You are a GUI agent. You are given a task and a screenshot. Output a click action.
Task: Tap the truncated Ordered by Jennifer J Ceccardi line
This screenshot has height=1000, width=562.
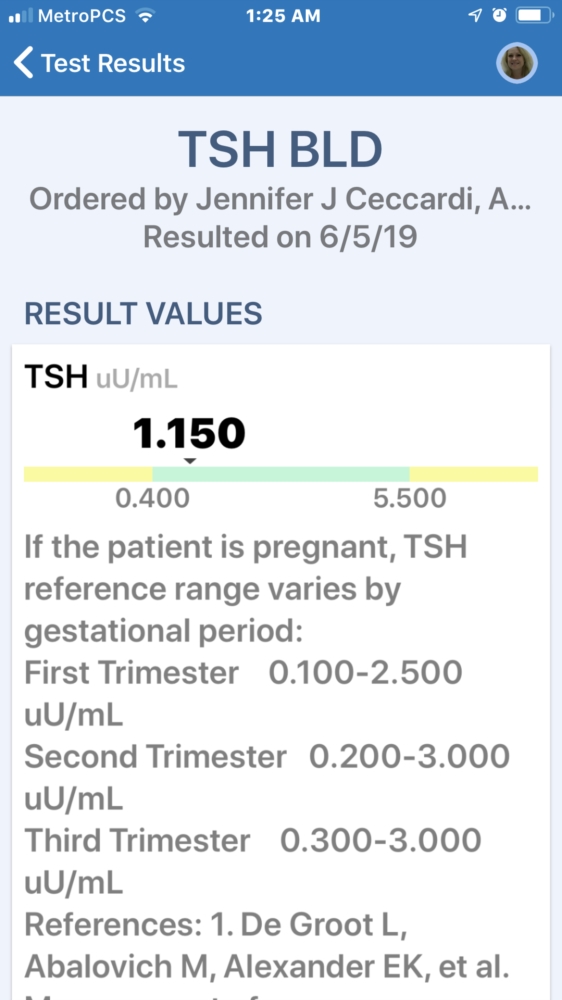(281, 200)
